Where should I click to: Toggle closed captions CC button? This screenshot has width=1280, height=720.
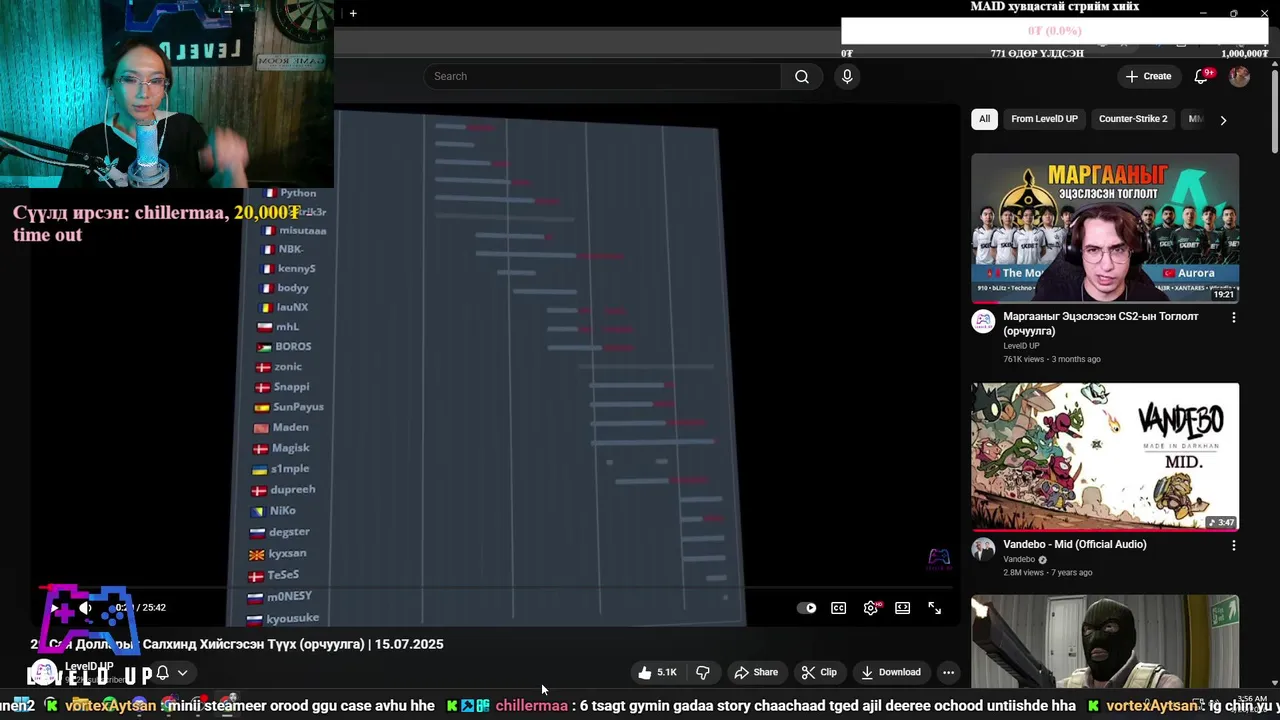[x=838, y=608]
